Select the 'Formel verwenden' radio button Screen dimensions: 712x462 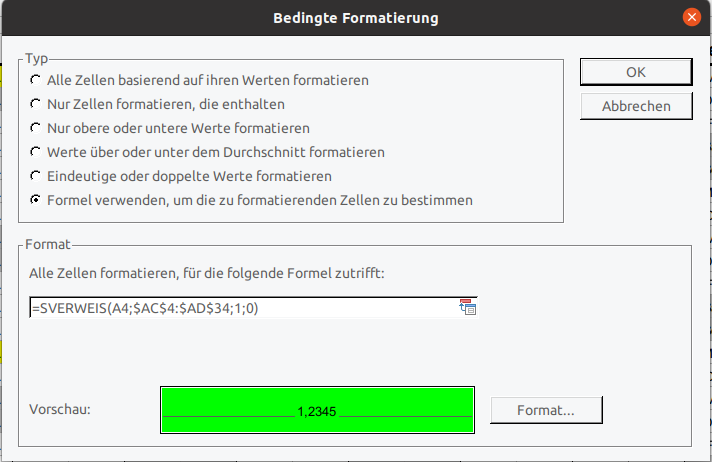pos(37,200)
